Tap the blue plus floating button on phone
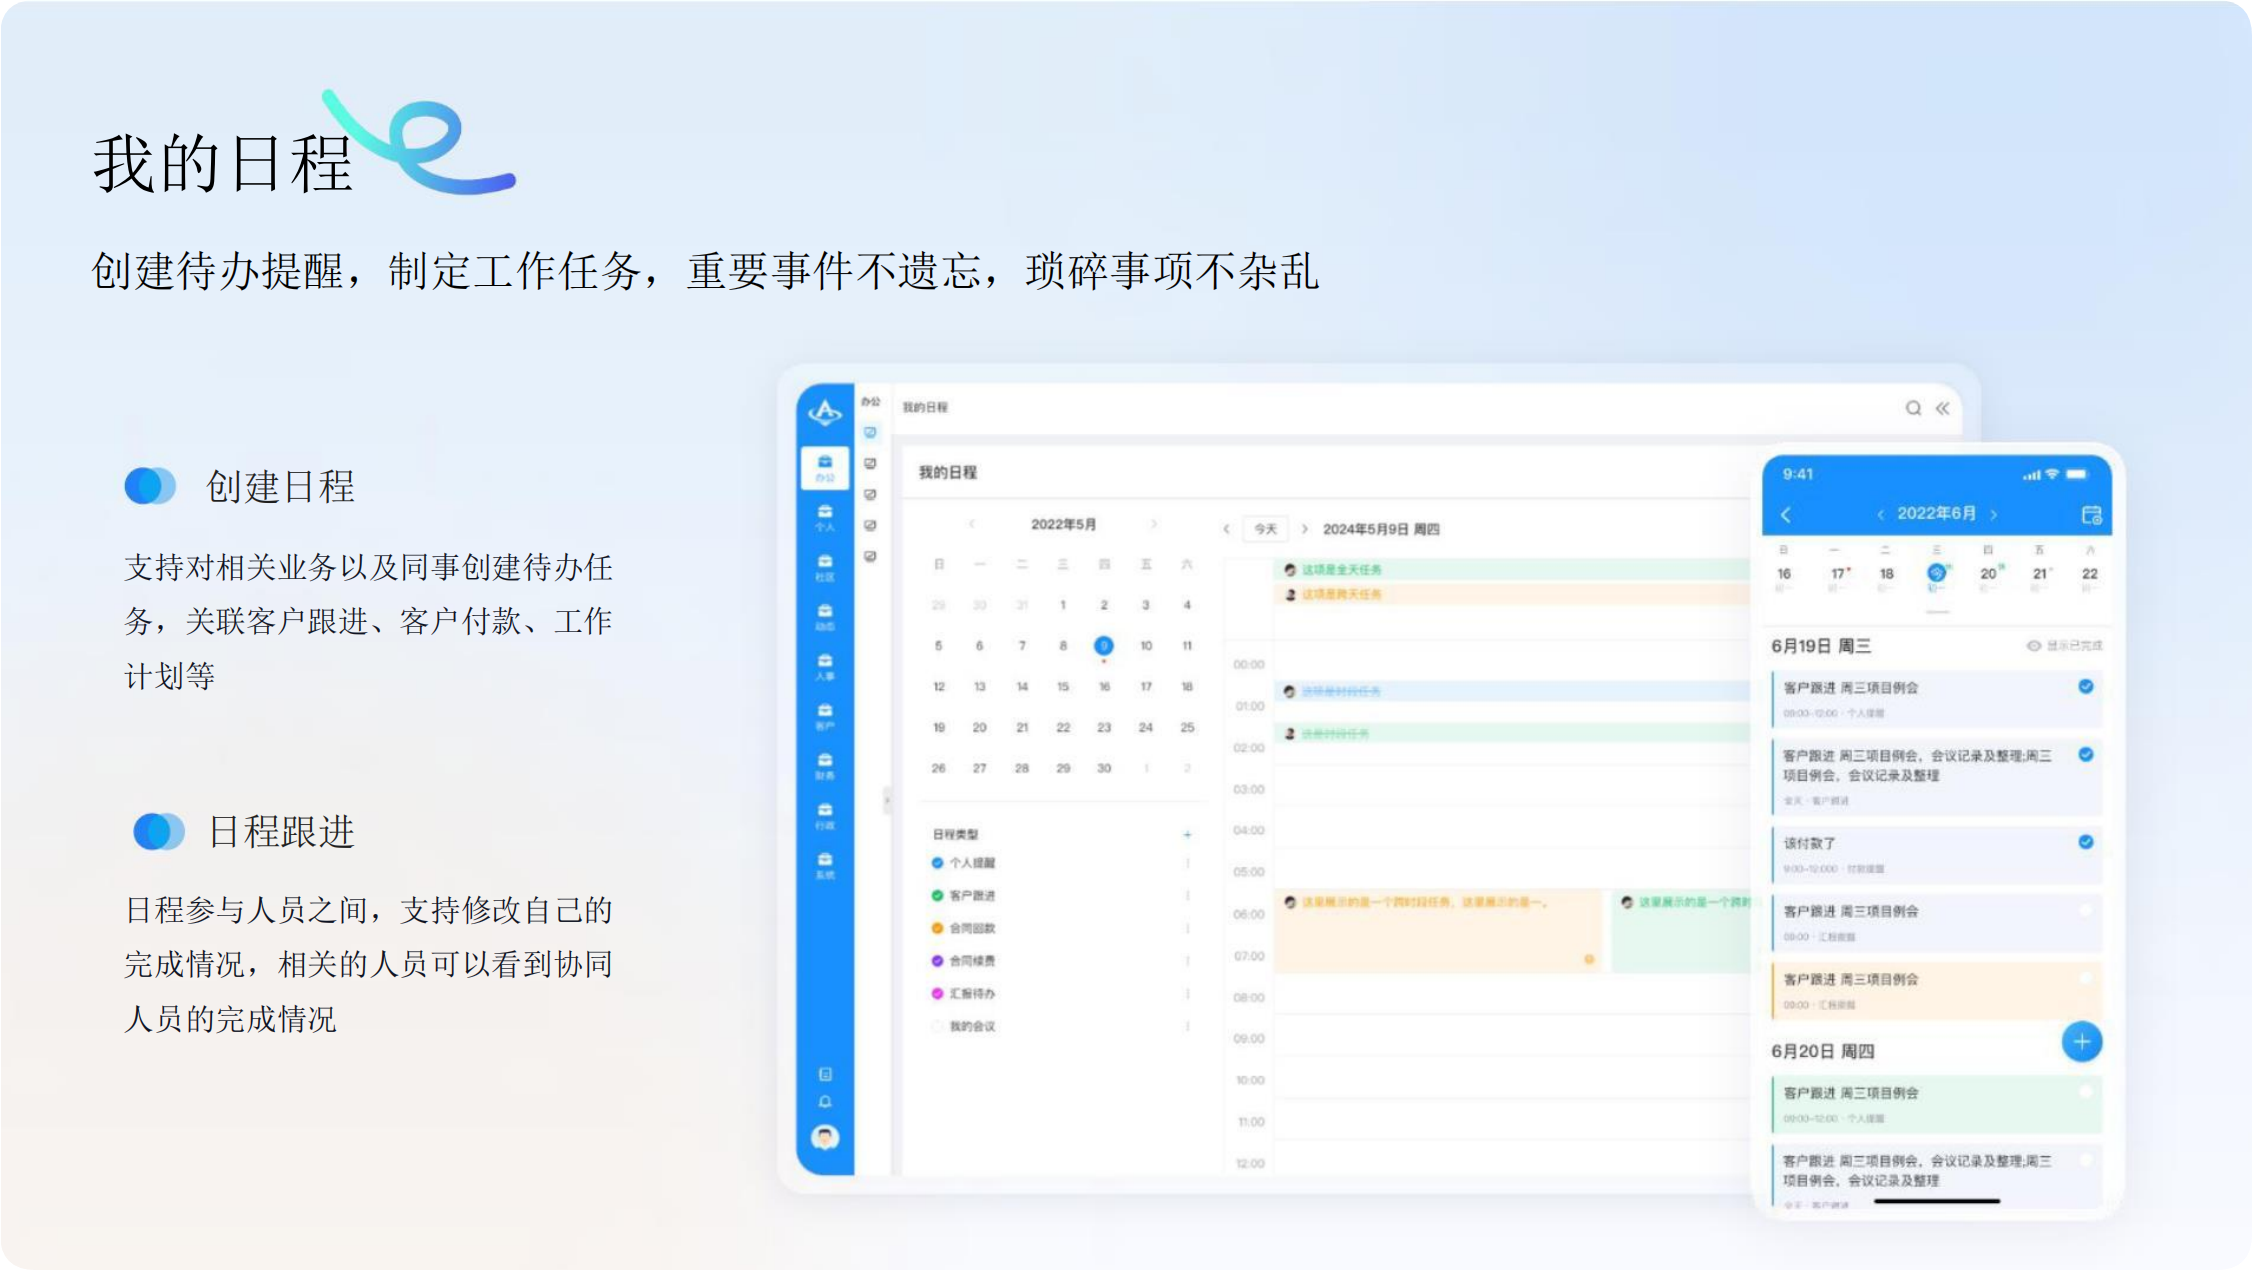The image size is (2252, 1270). point(2081,1042)
